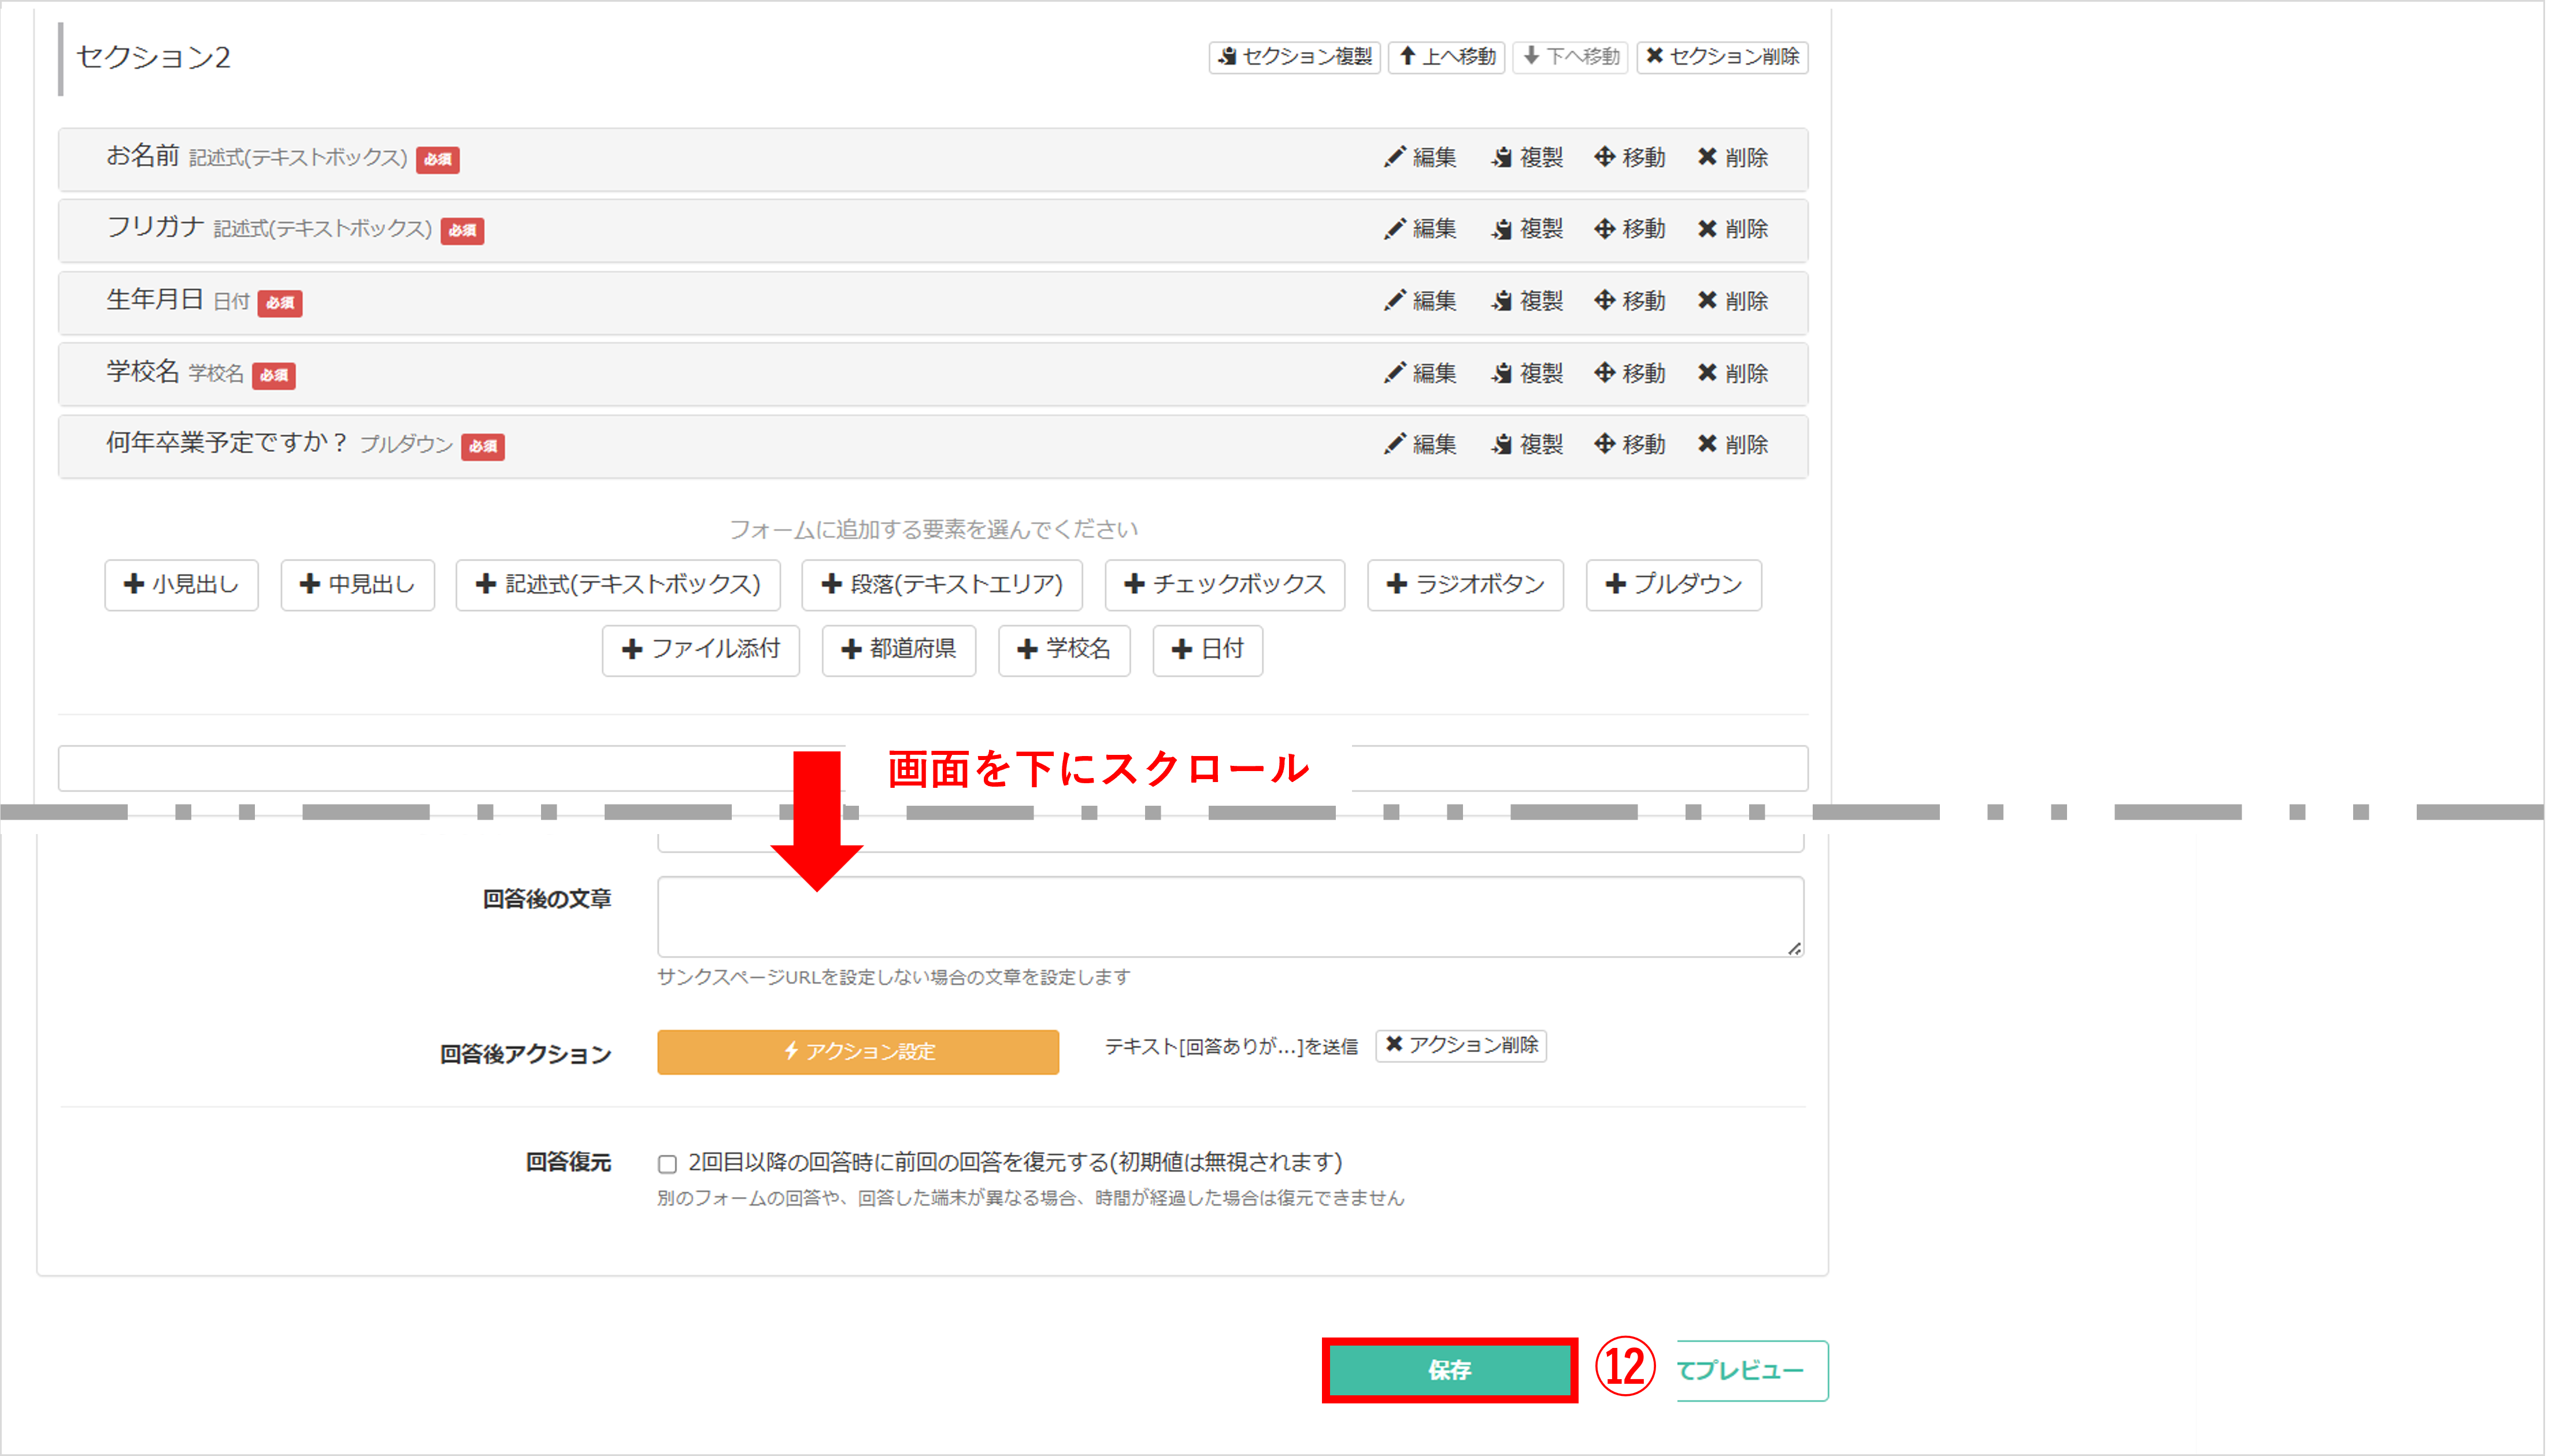The image size is (2552, 1456).
Task: Click the セクション2 heading text
Action: point(153,57)
